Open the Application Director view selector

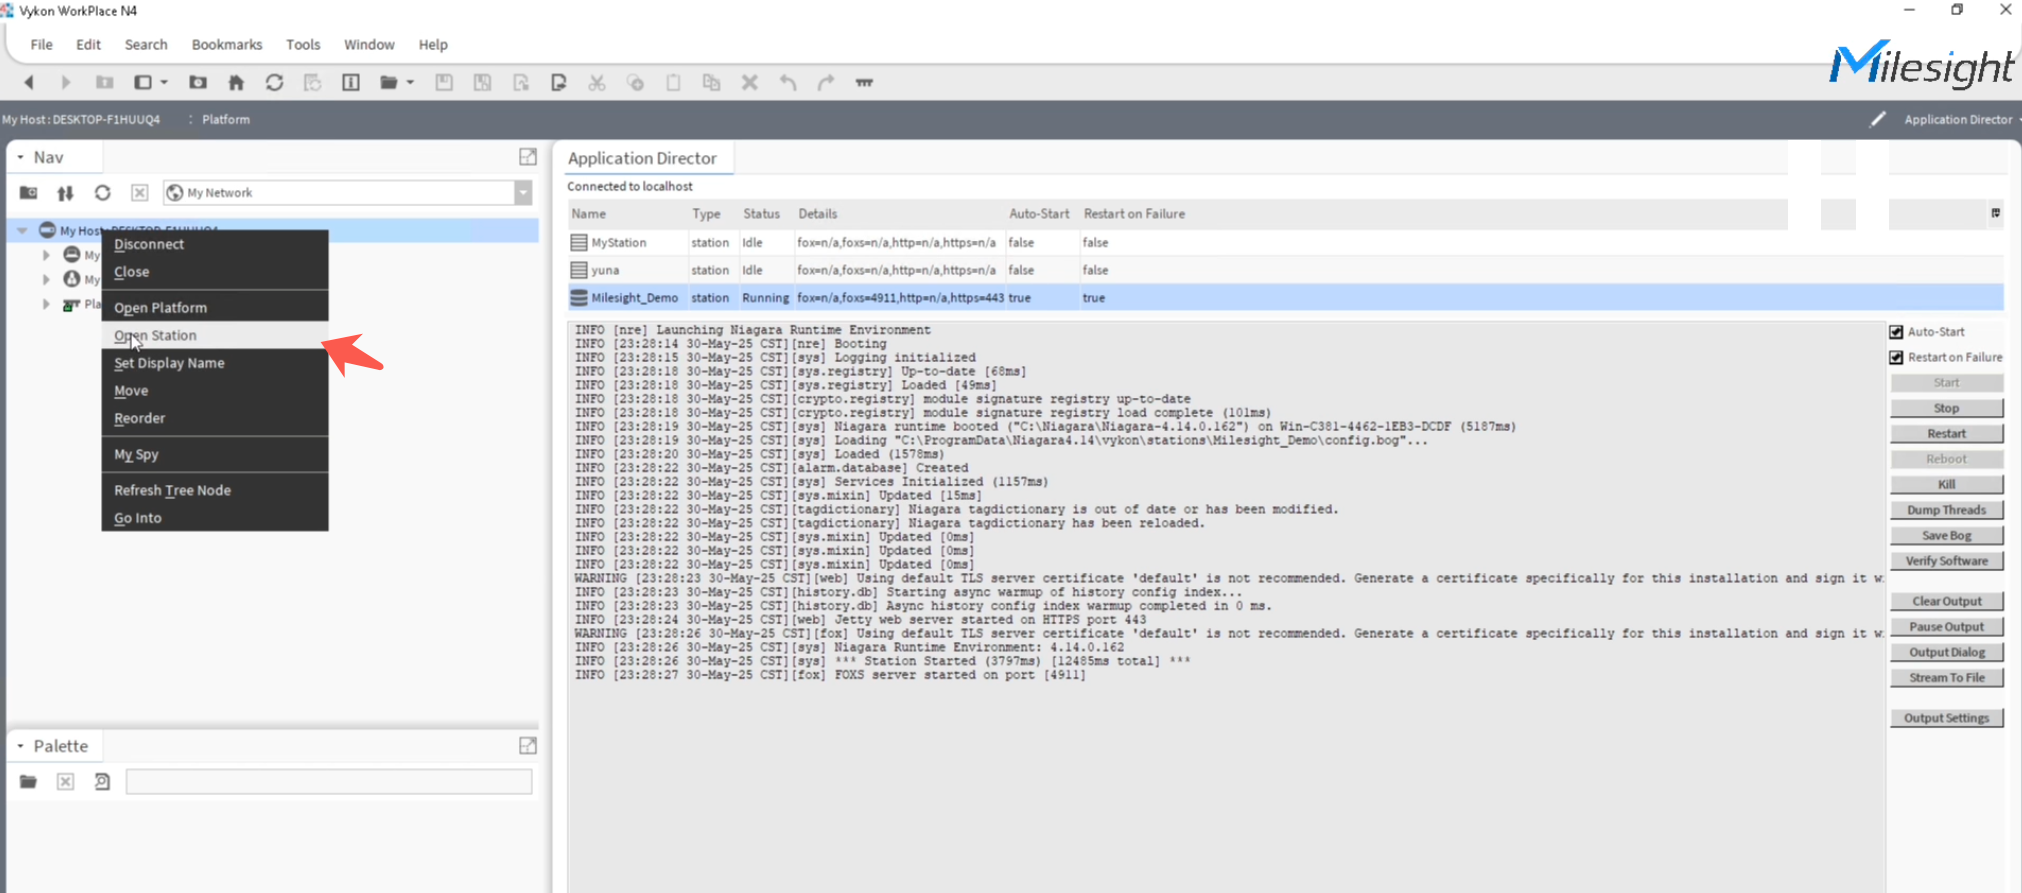[1960, 119]
